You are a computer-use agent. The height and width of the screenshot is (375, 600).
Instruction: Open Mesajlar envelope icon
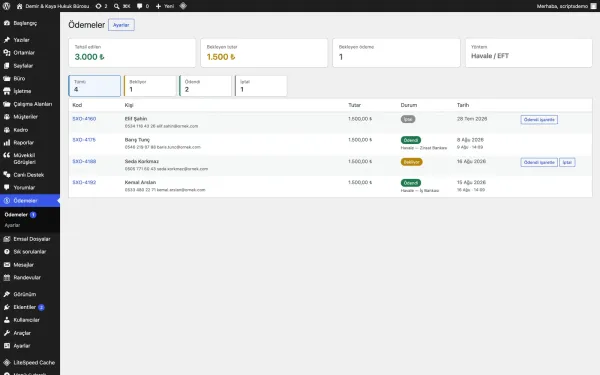(7, 265)
